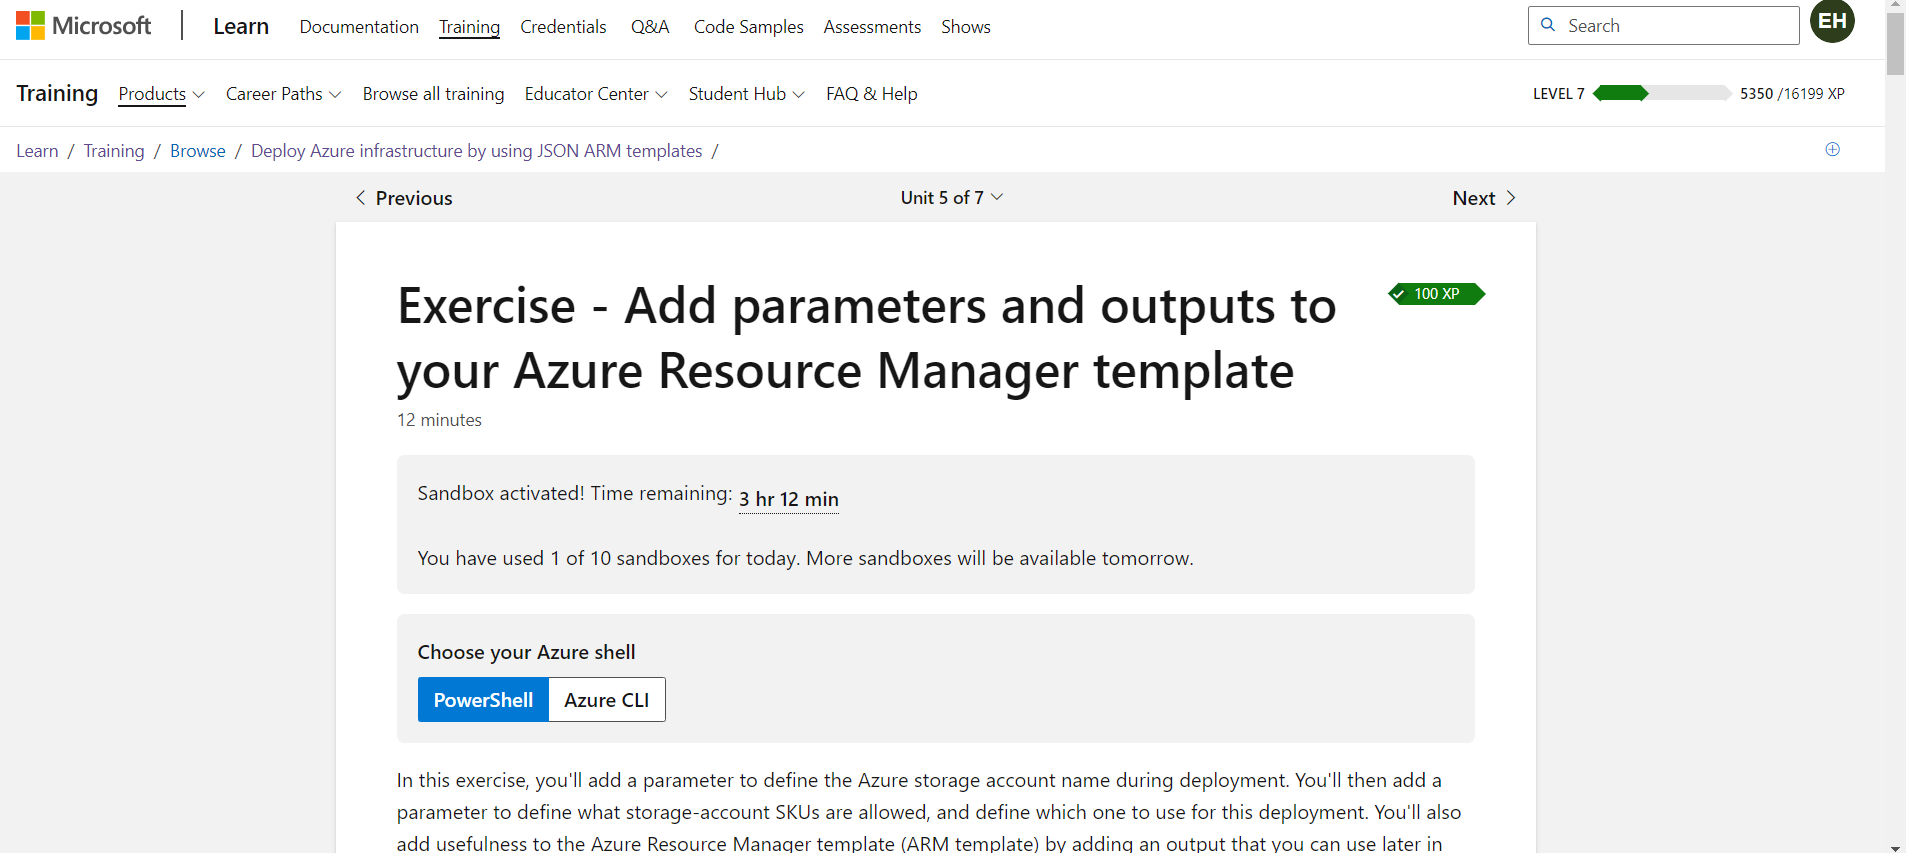Select the PowerShell shell option
This screenshot has height=853, width=1906.
click(483, 700)
